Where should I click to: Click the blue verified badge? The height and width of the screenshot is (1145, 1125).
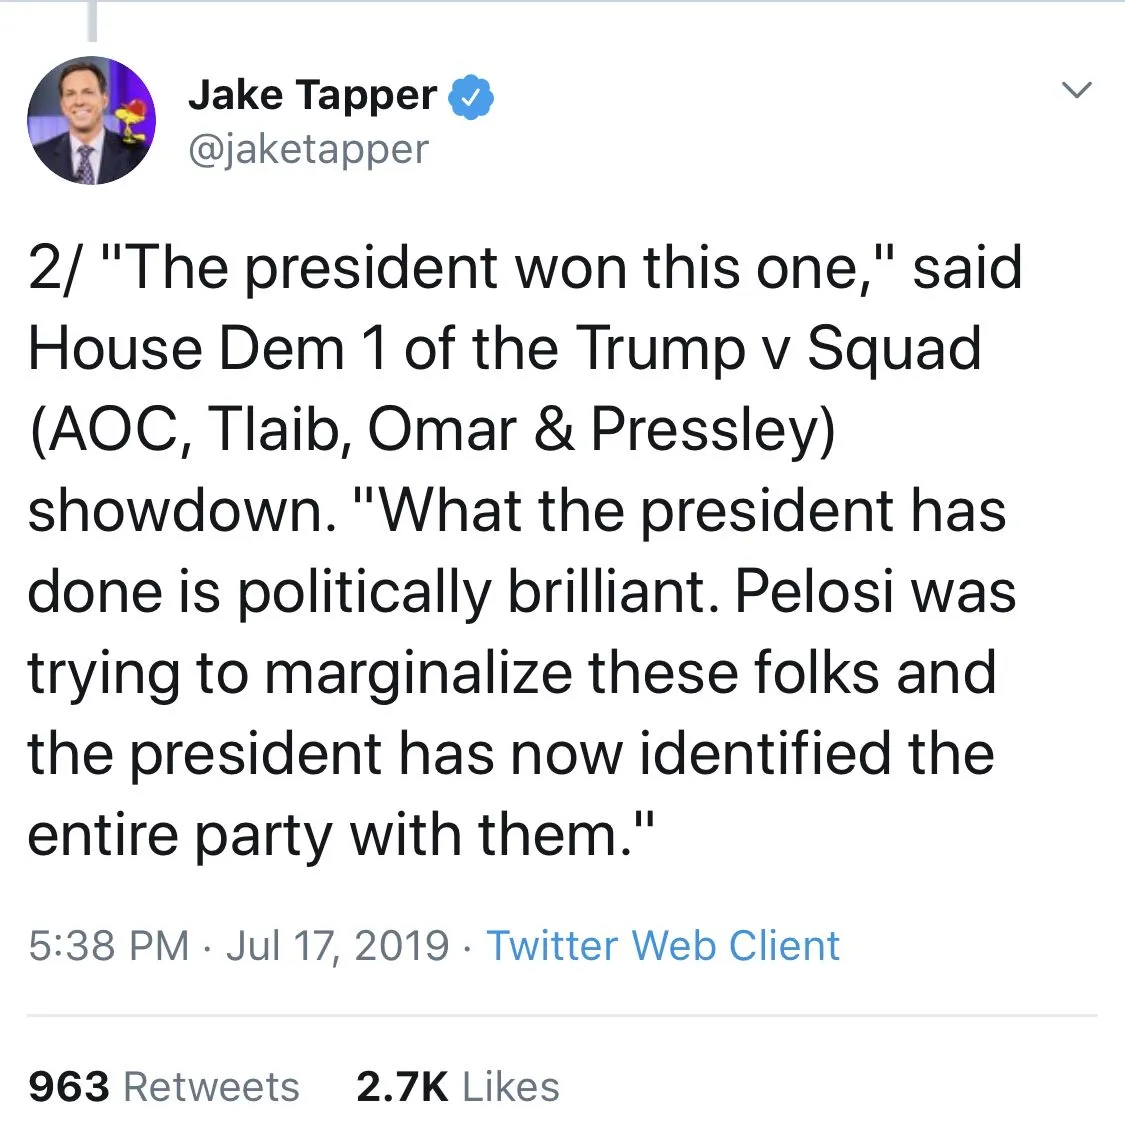point(470,97)
